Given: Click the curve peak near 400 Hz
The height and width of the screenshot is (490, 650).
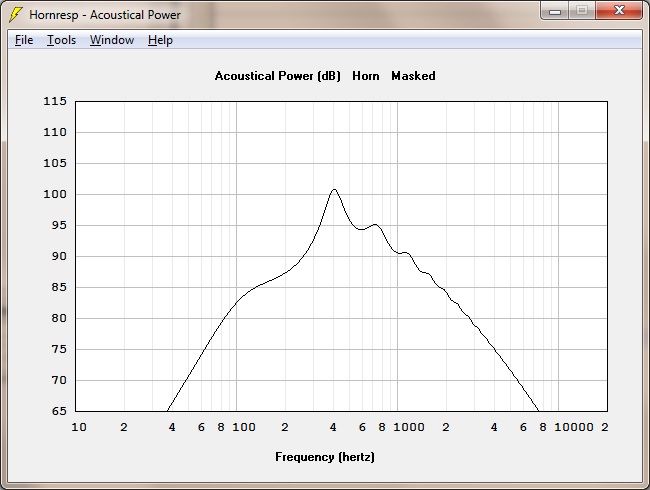Looking at the screenshot, I should [x=335, y=189].
